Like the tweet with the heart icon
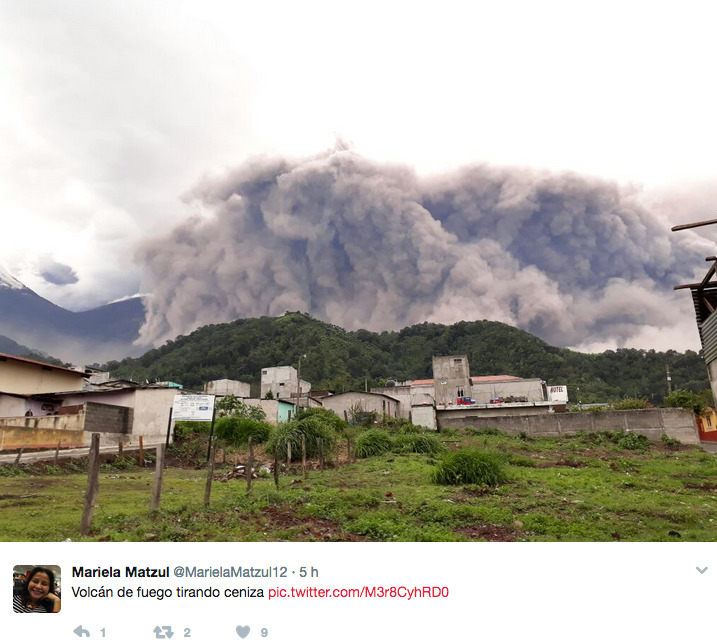Viewport: 717px width, 642px height. [x=243, y=632]
